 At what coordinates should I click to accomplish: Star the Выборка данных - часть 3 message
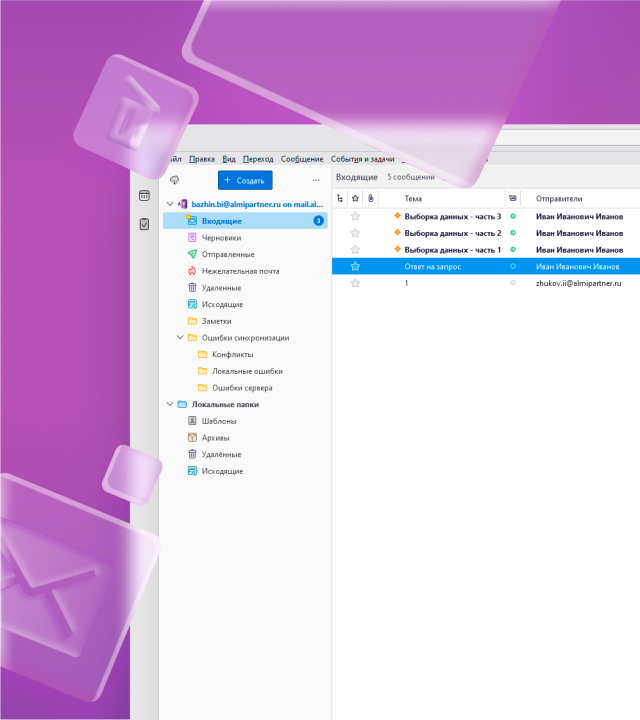tap(355, 216)
